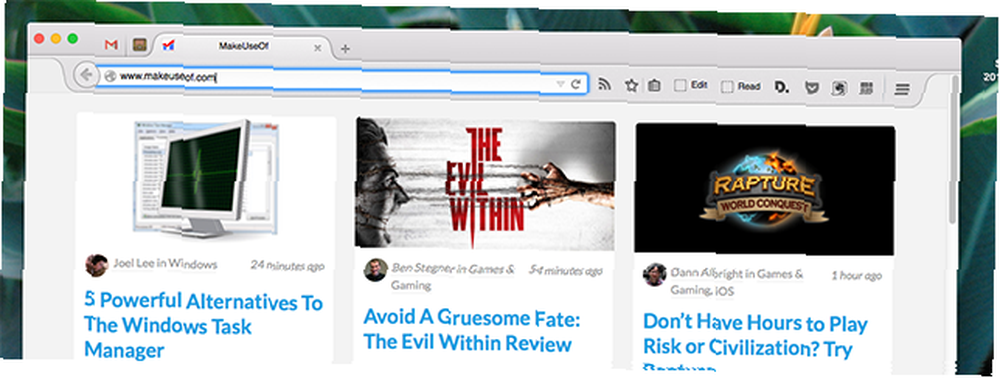Open '5 Powerful Alternatives To The Windows Task Manager'

click(204, 325)
